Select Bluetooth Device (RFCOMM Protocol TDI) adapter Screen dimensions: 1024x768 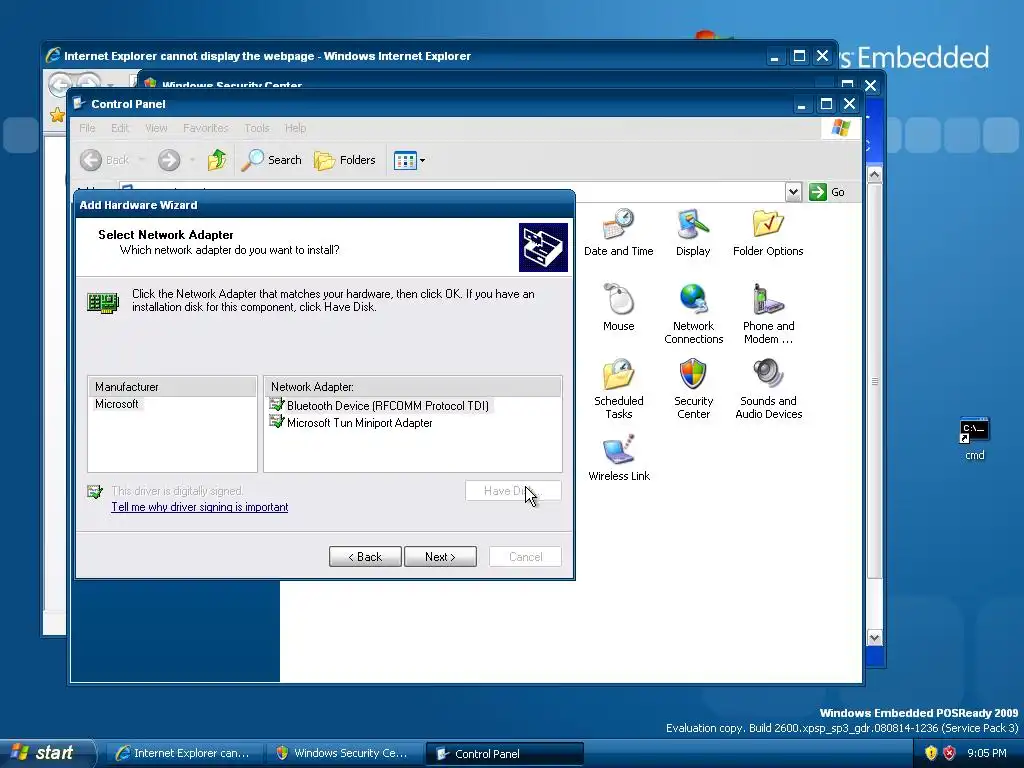click(x=380, y=406)
